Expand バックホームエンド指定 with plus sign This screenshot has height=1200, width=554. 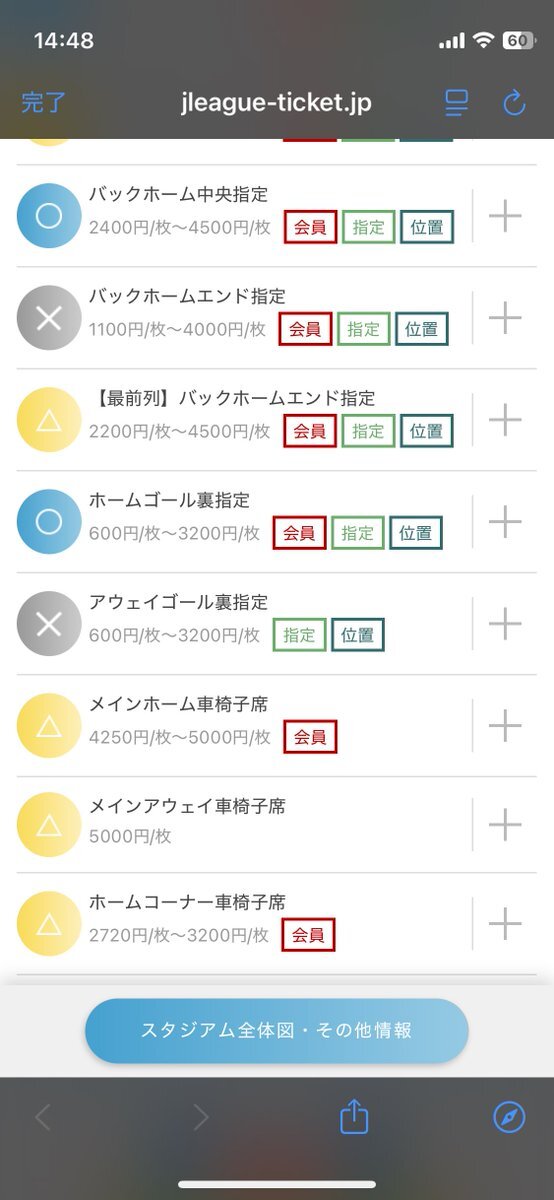(x=505, y=318)
